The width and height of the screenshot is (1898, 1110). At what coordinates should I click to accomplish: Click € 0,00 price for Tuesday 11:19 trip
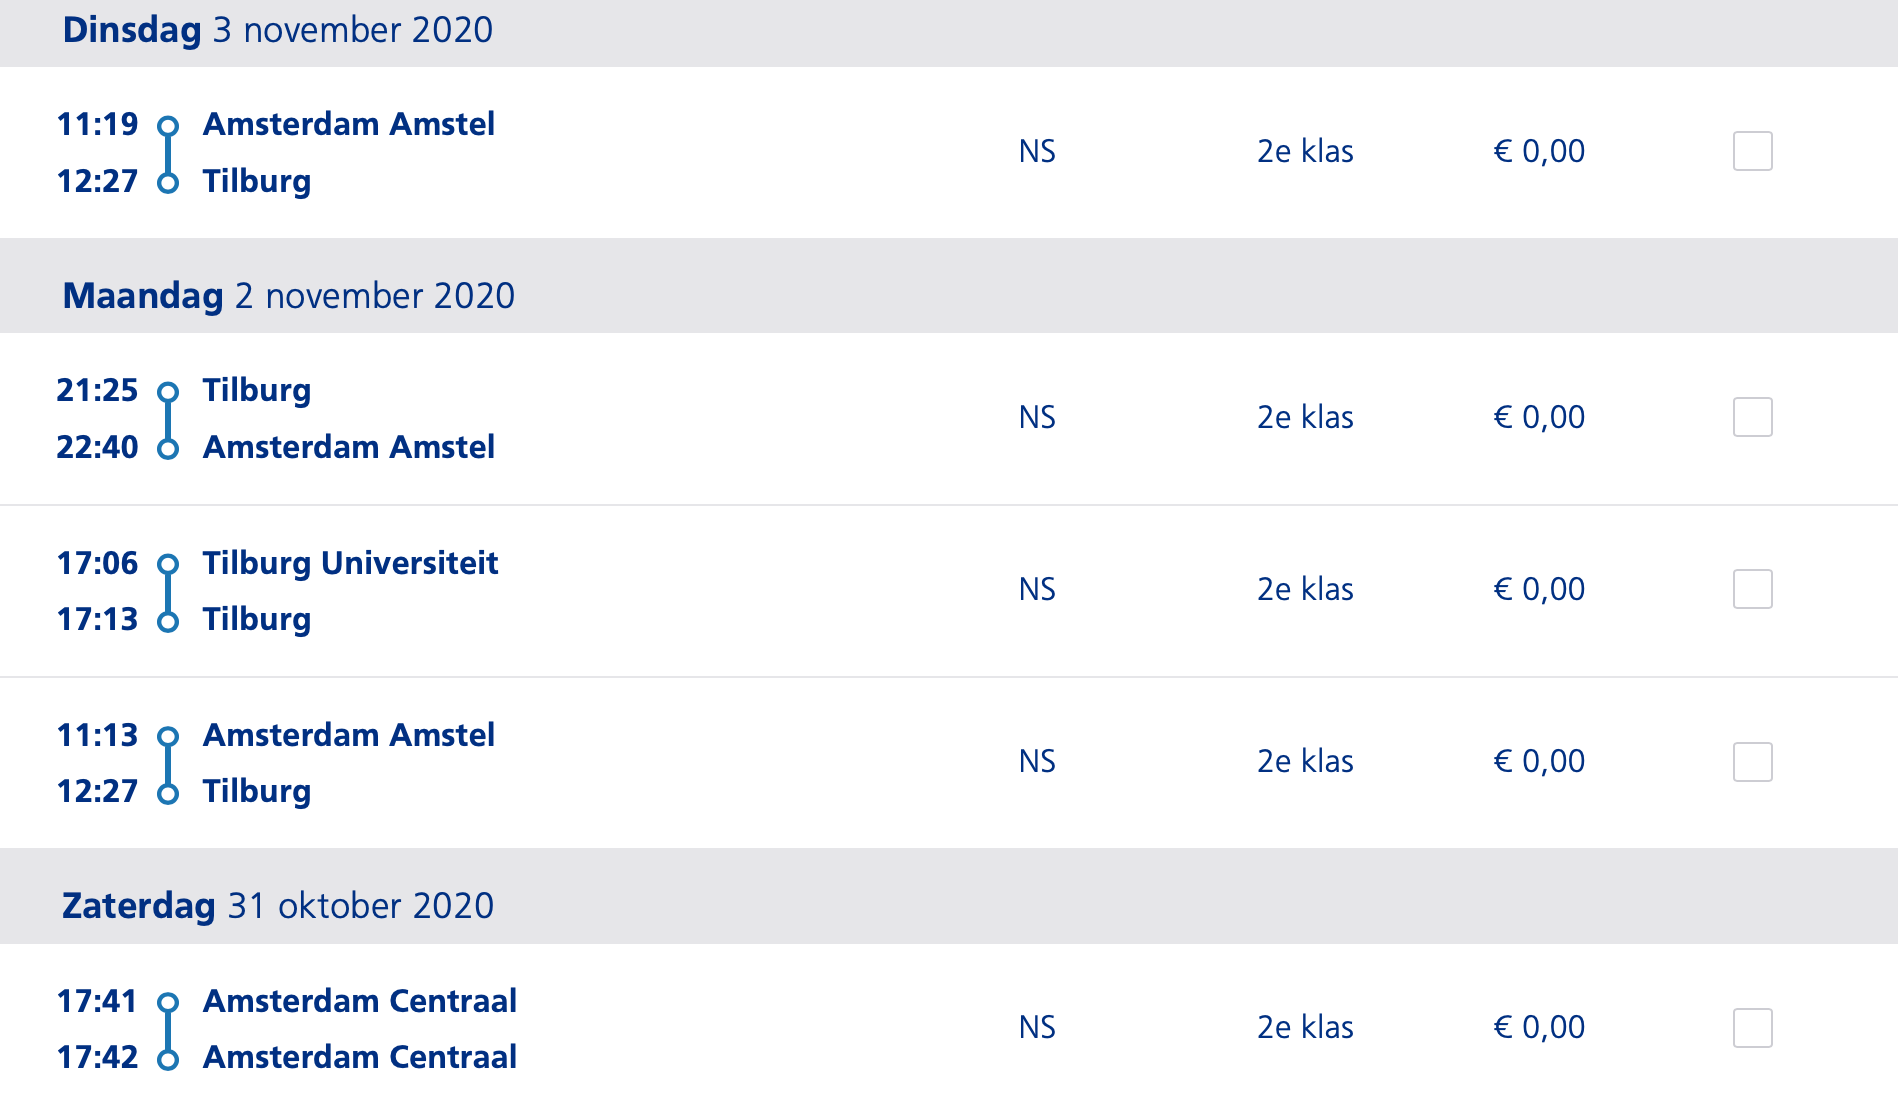click(1539, 151)
